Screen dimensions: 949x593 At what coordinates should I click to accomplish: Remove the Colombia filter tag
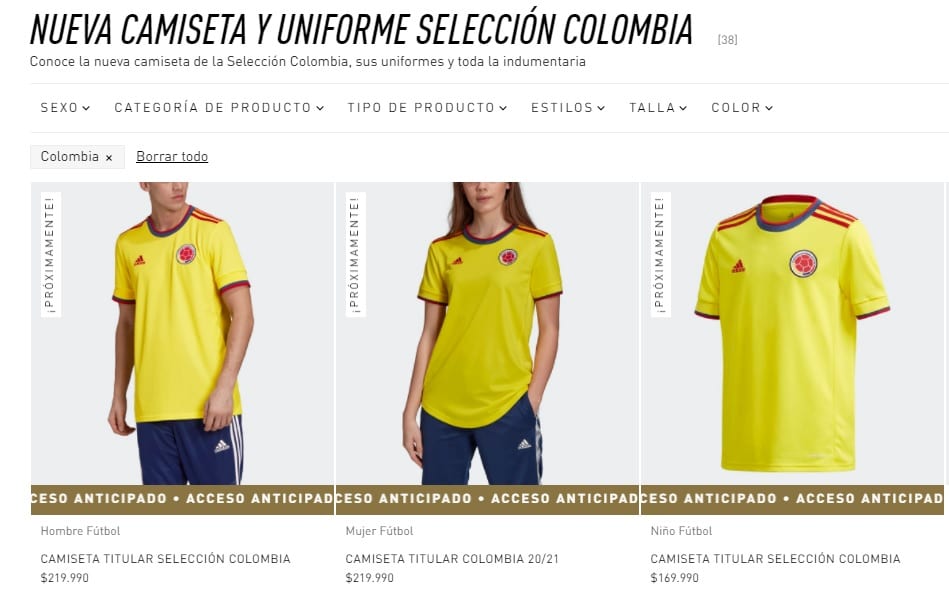[x=109, y=157]
